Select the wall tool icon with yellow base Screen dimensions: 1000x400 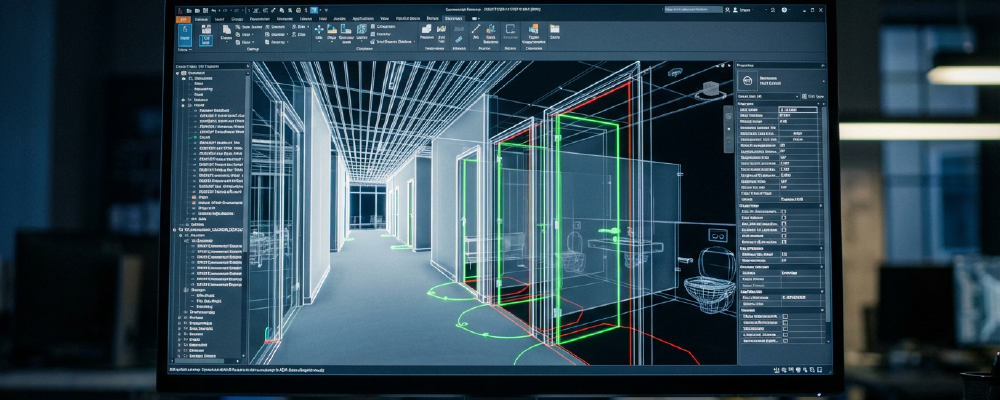pos(332,29)
